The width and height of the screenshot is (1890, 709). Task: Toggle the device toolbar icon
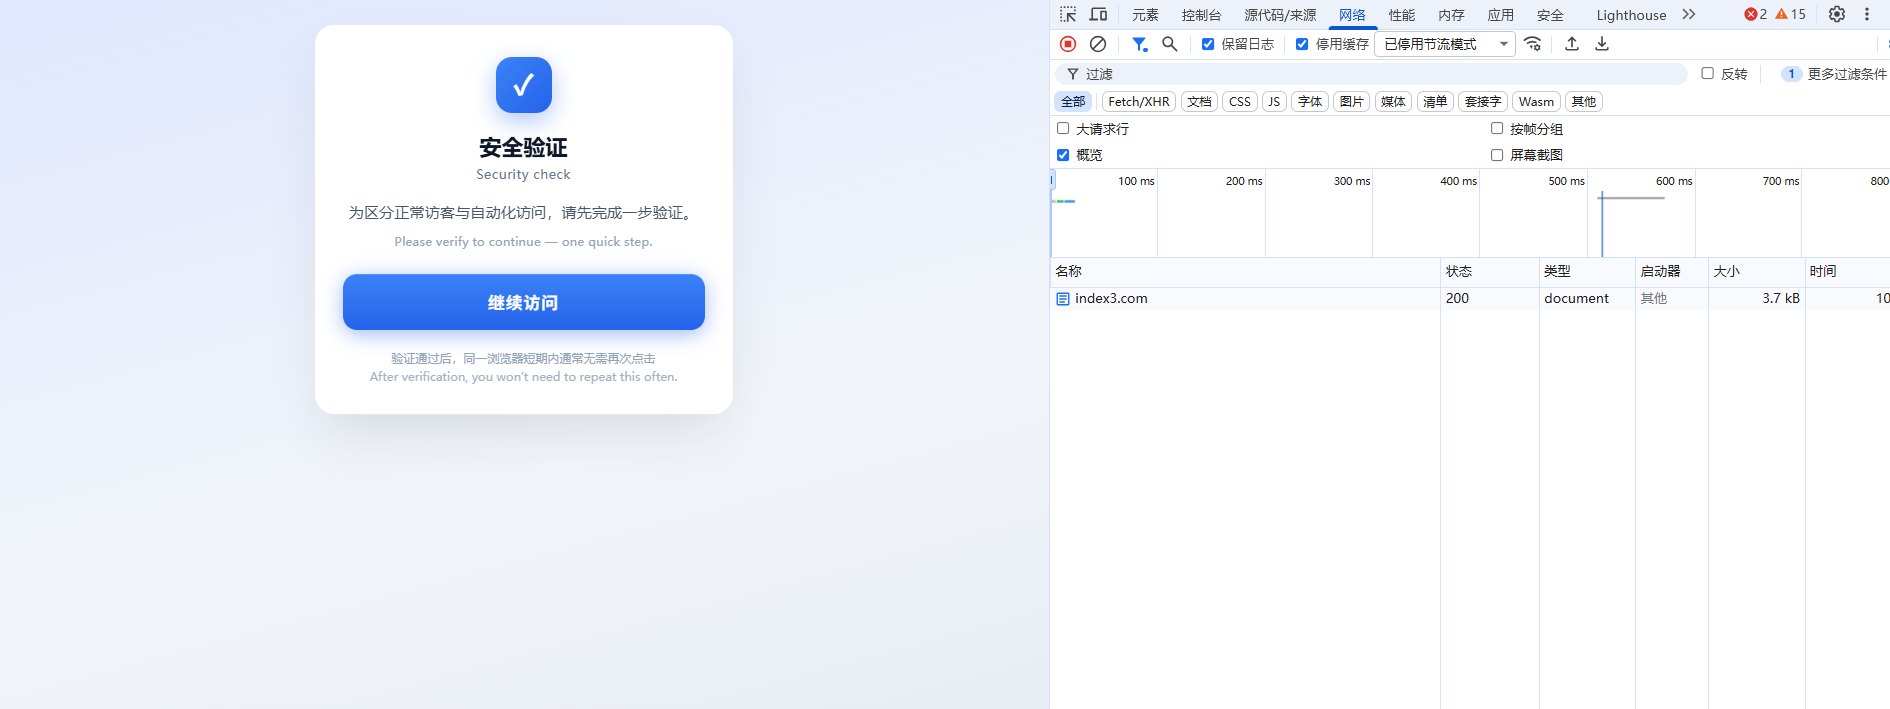pyautogui.click(x=1098, y=14)
